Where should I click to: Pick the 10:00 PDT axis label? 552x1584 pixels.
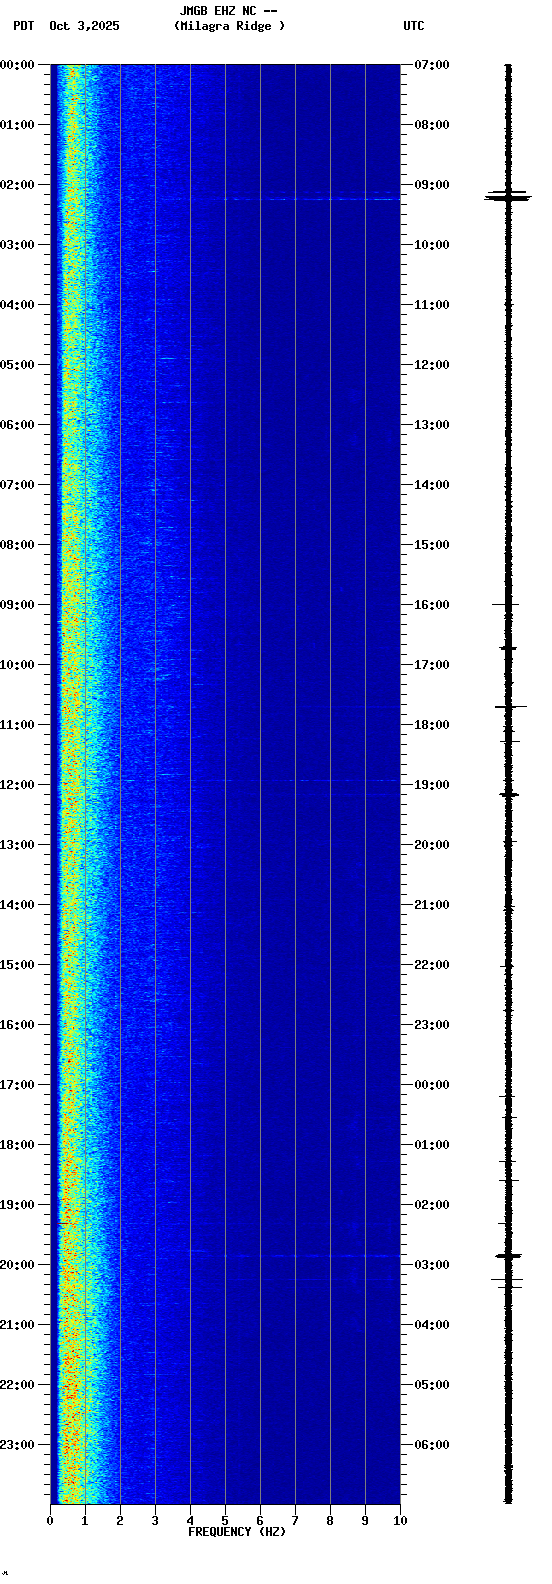click(17, 665)
